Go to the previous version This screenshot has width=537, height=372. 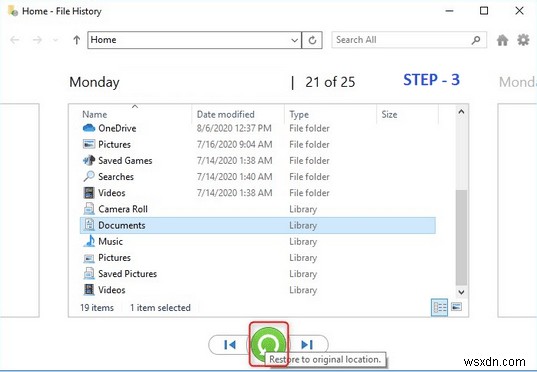229,344
